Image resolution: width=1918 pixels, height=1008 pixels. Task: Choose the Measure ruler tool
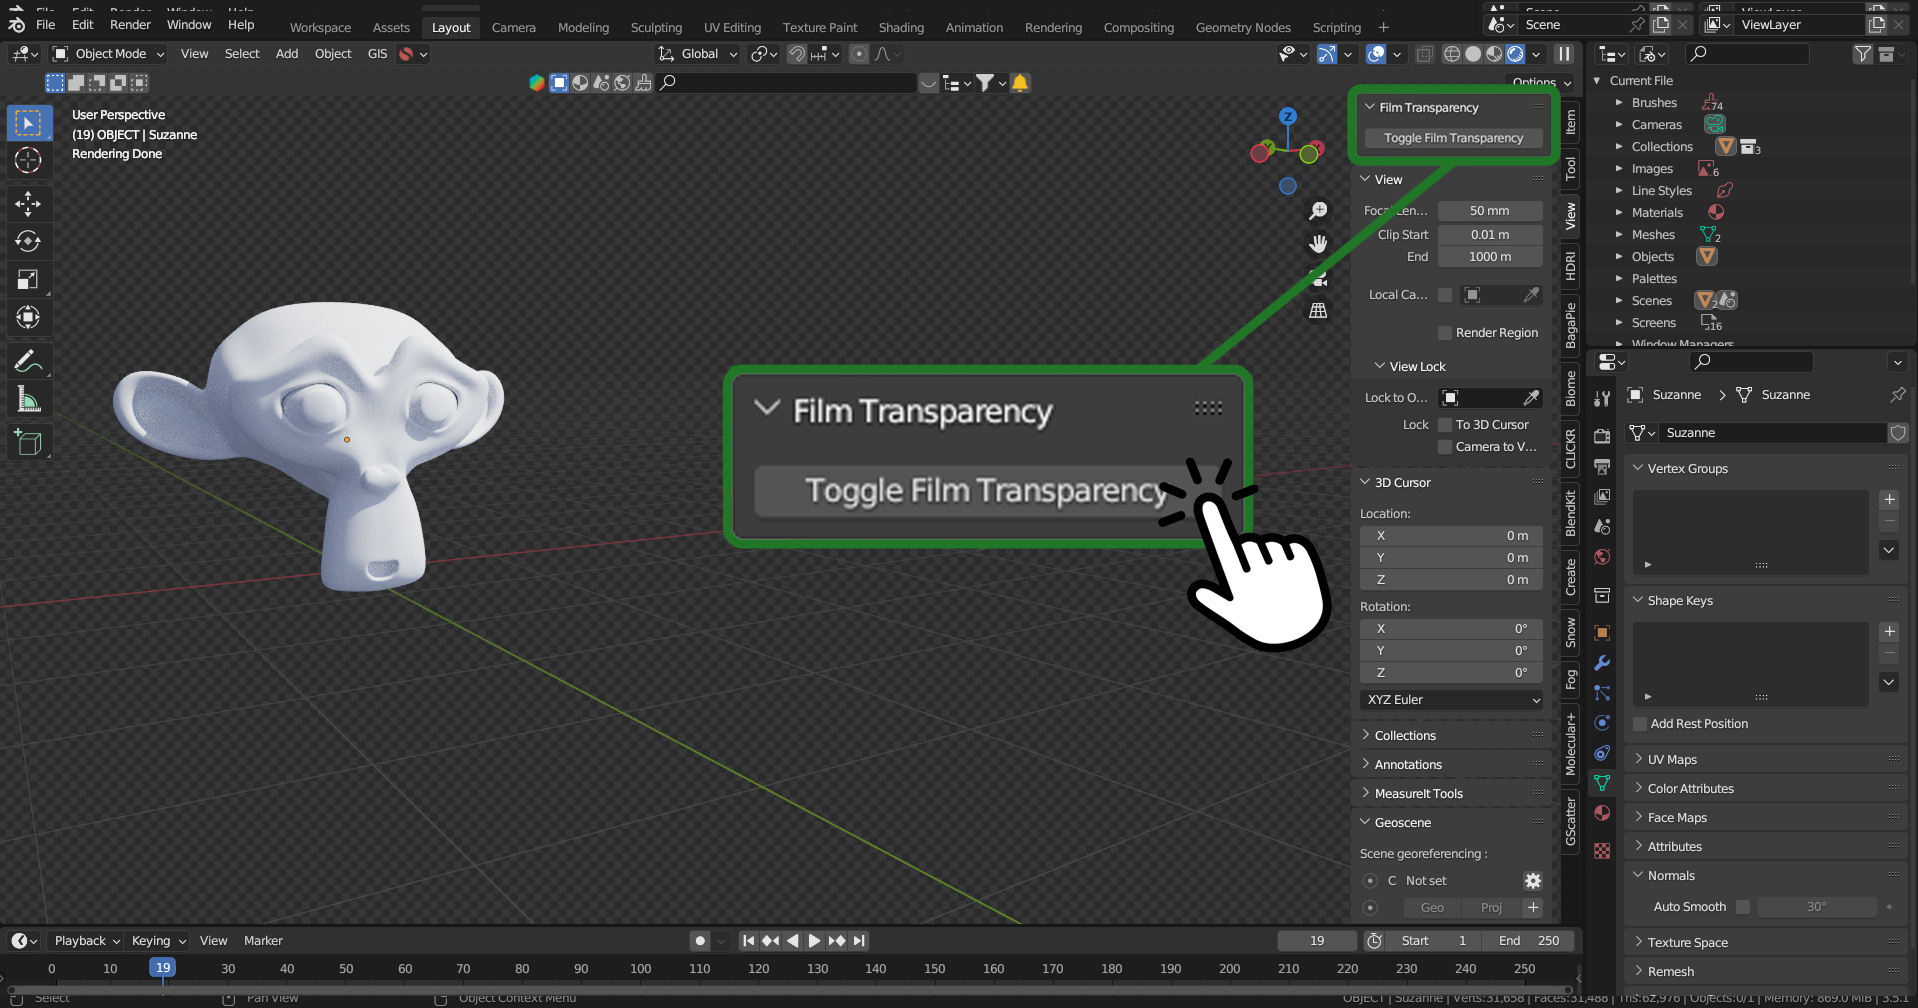pyautogui.click(x=28, y=400)
